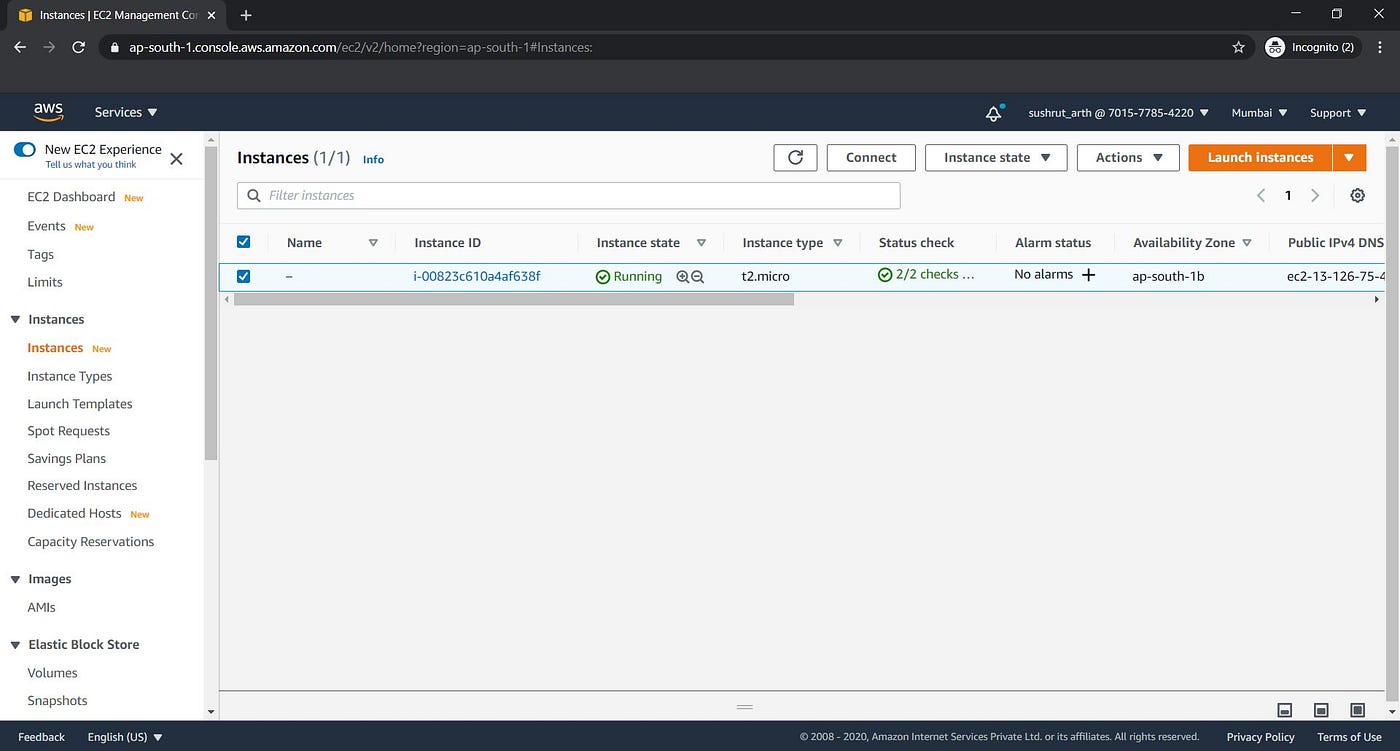Click the table horizontal scrollbar
1400x751 pixels.
click(513, 299)
